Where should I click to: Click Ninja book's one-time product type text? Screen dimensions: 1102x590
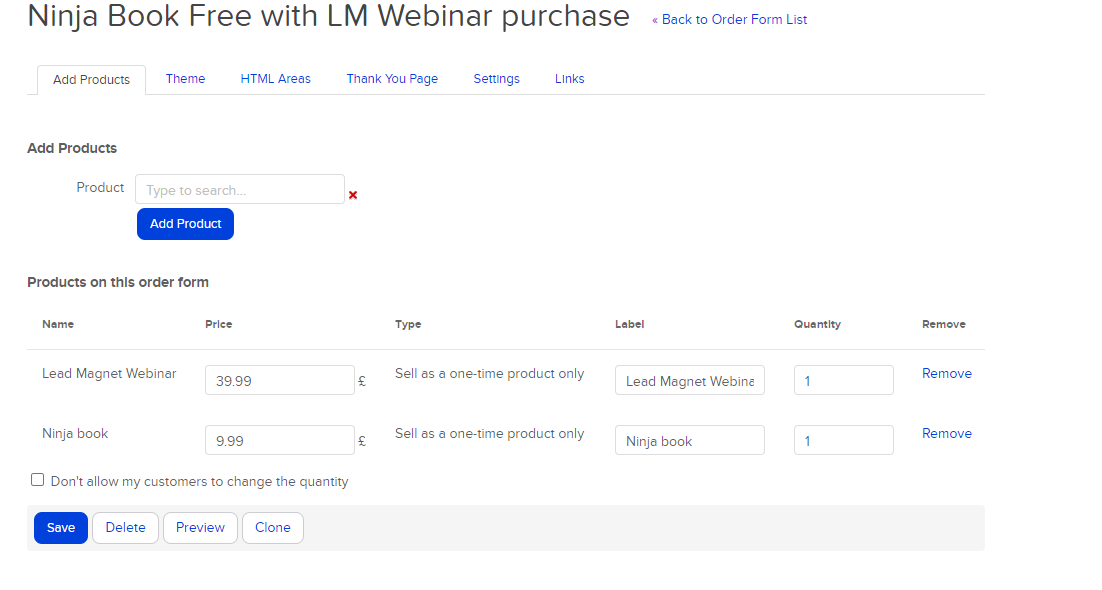489,433
